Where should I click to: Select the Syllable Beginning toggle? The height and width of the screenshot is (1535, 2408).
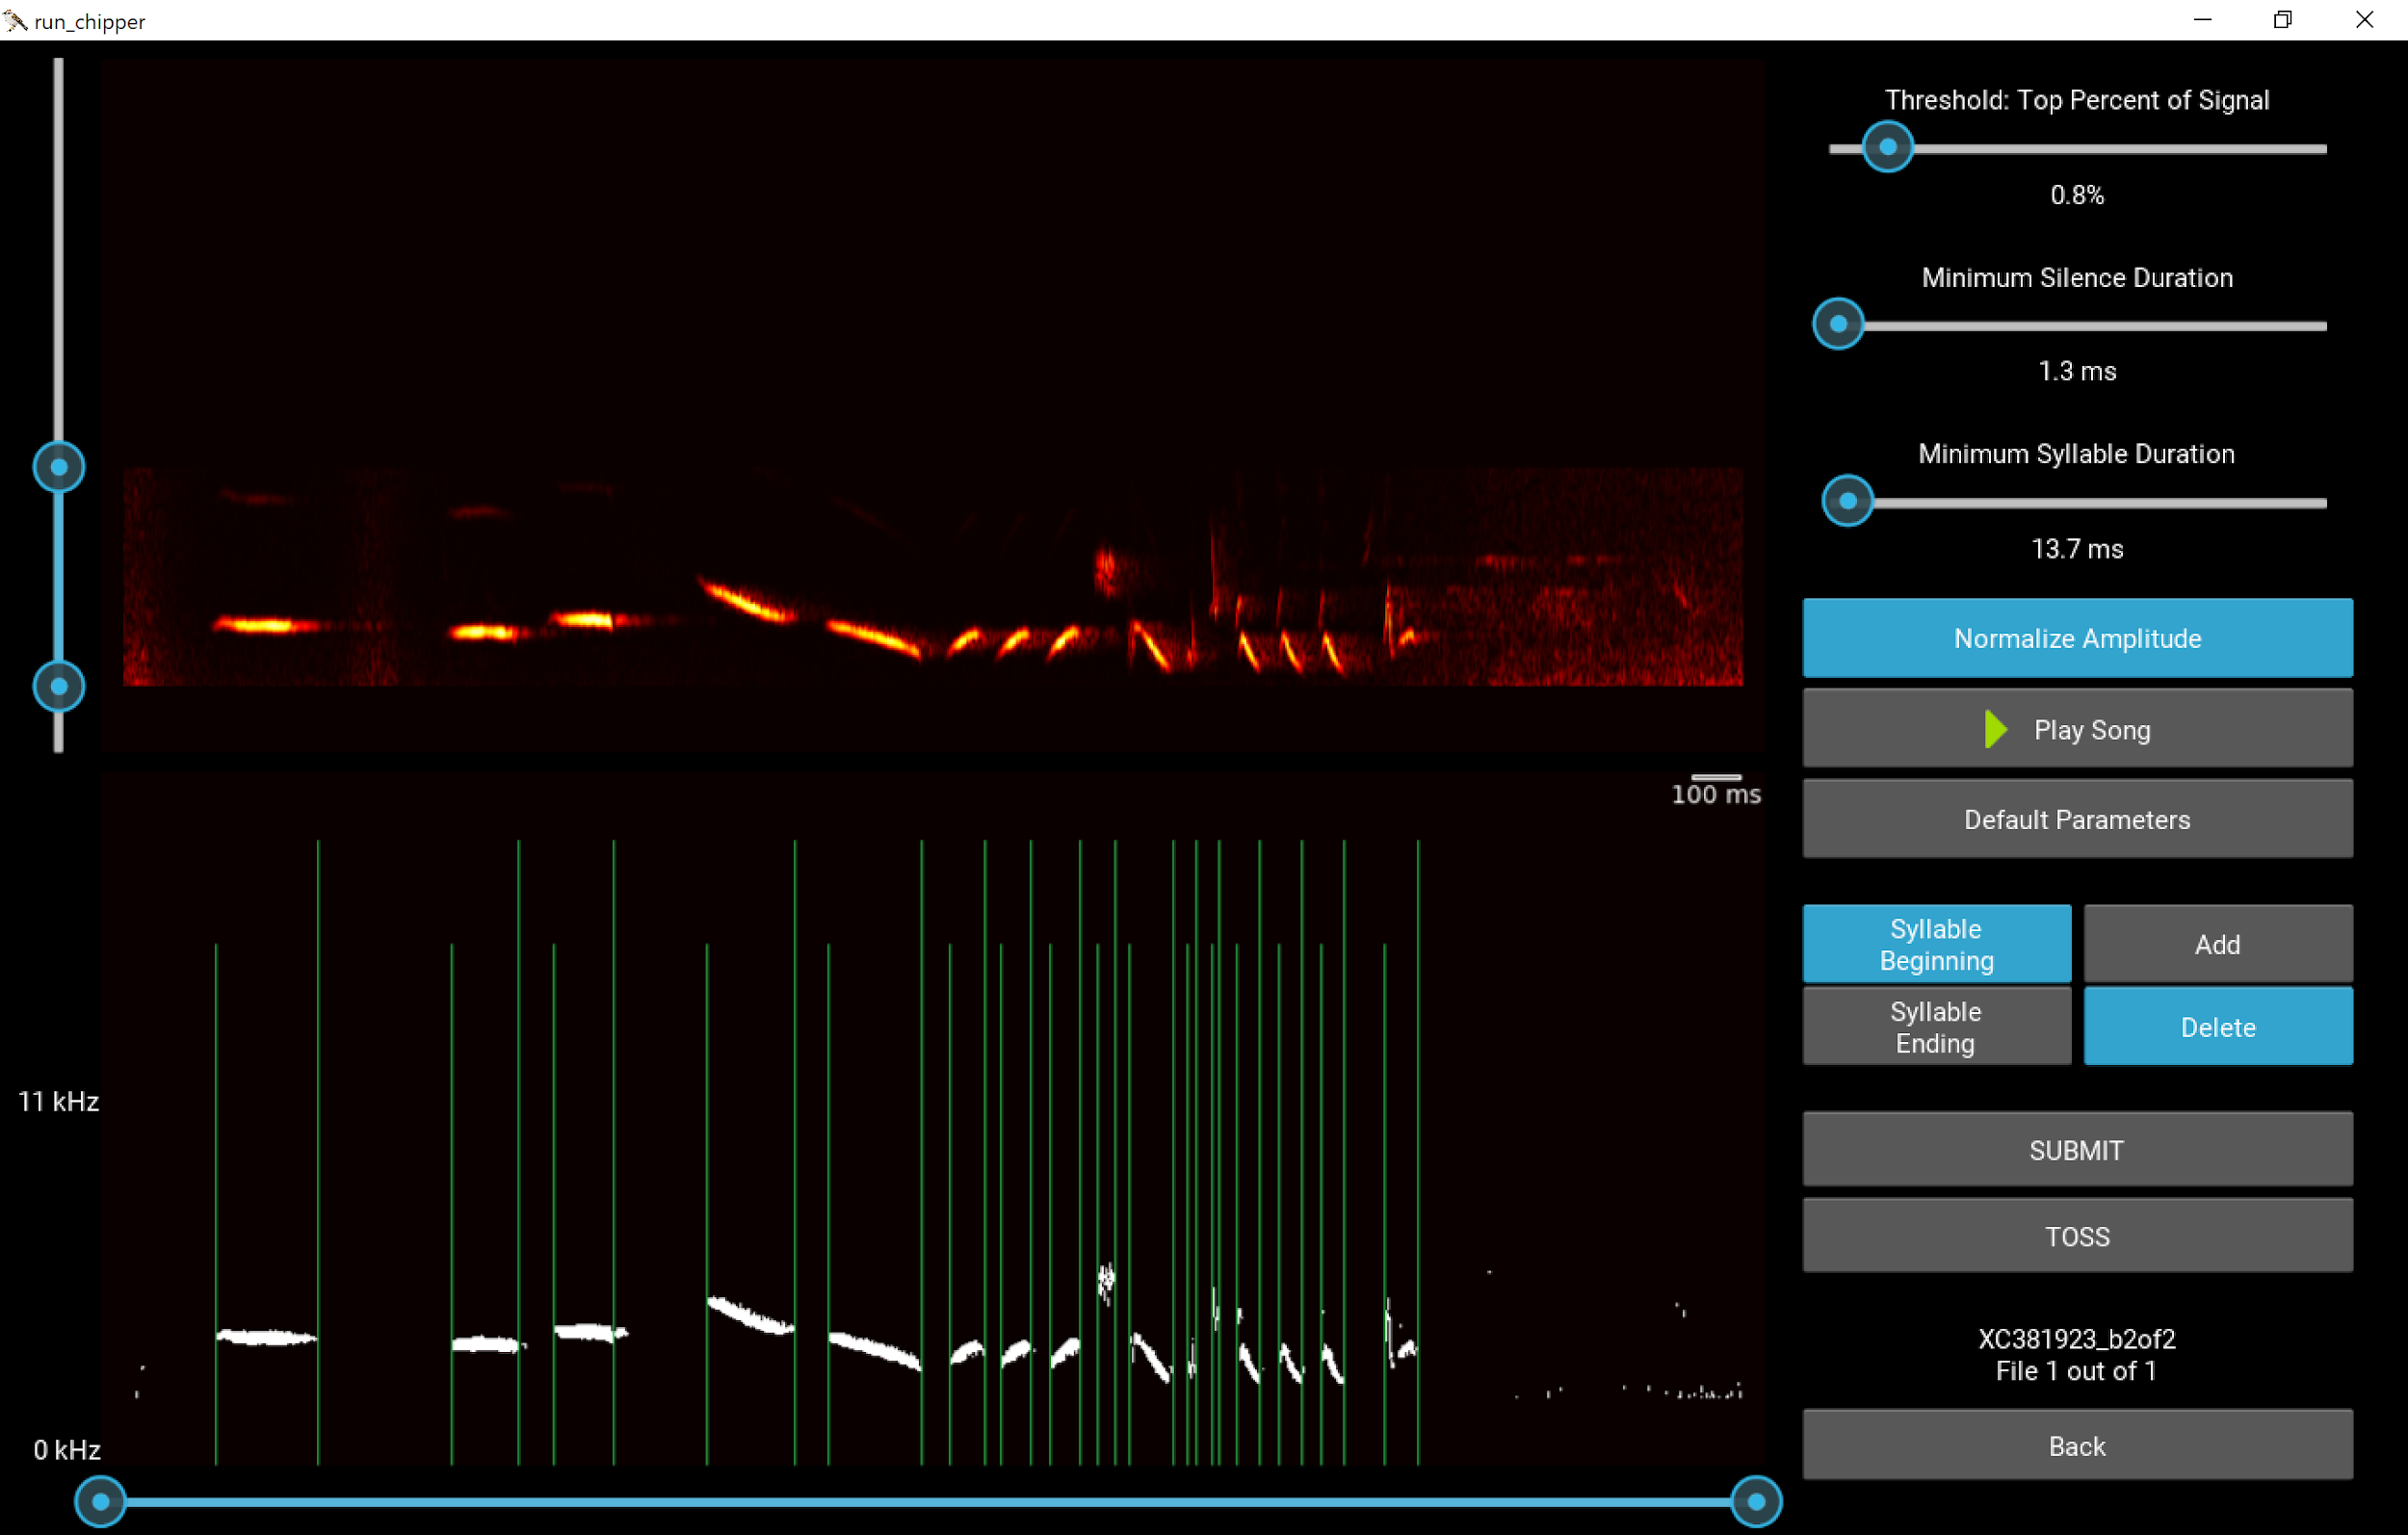[x=1936, y=944]
